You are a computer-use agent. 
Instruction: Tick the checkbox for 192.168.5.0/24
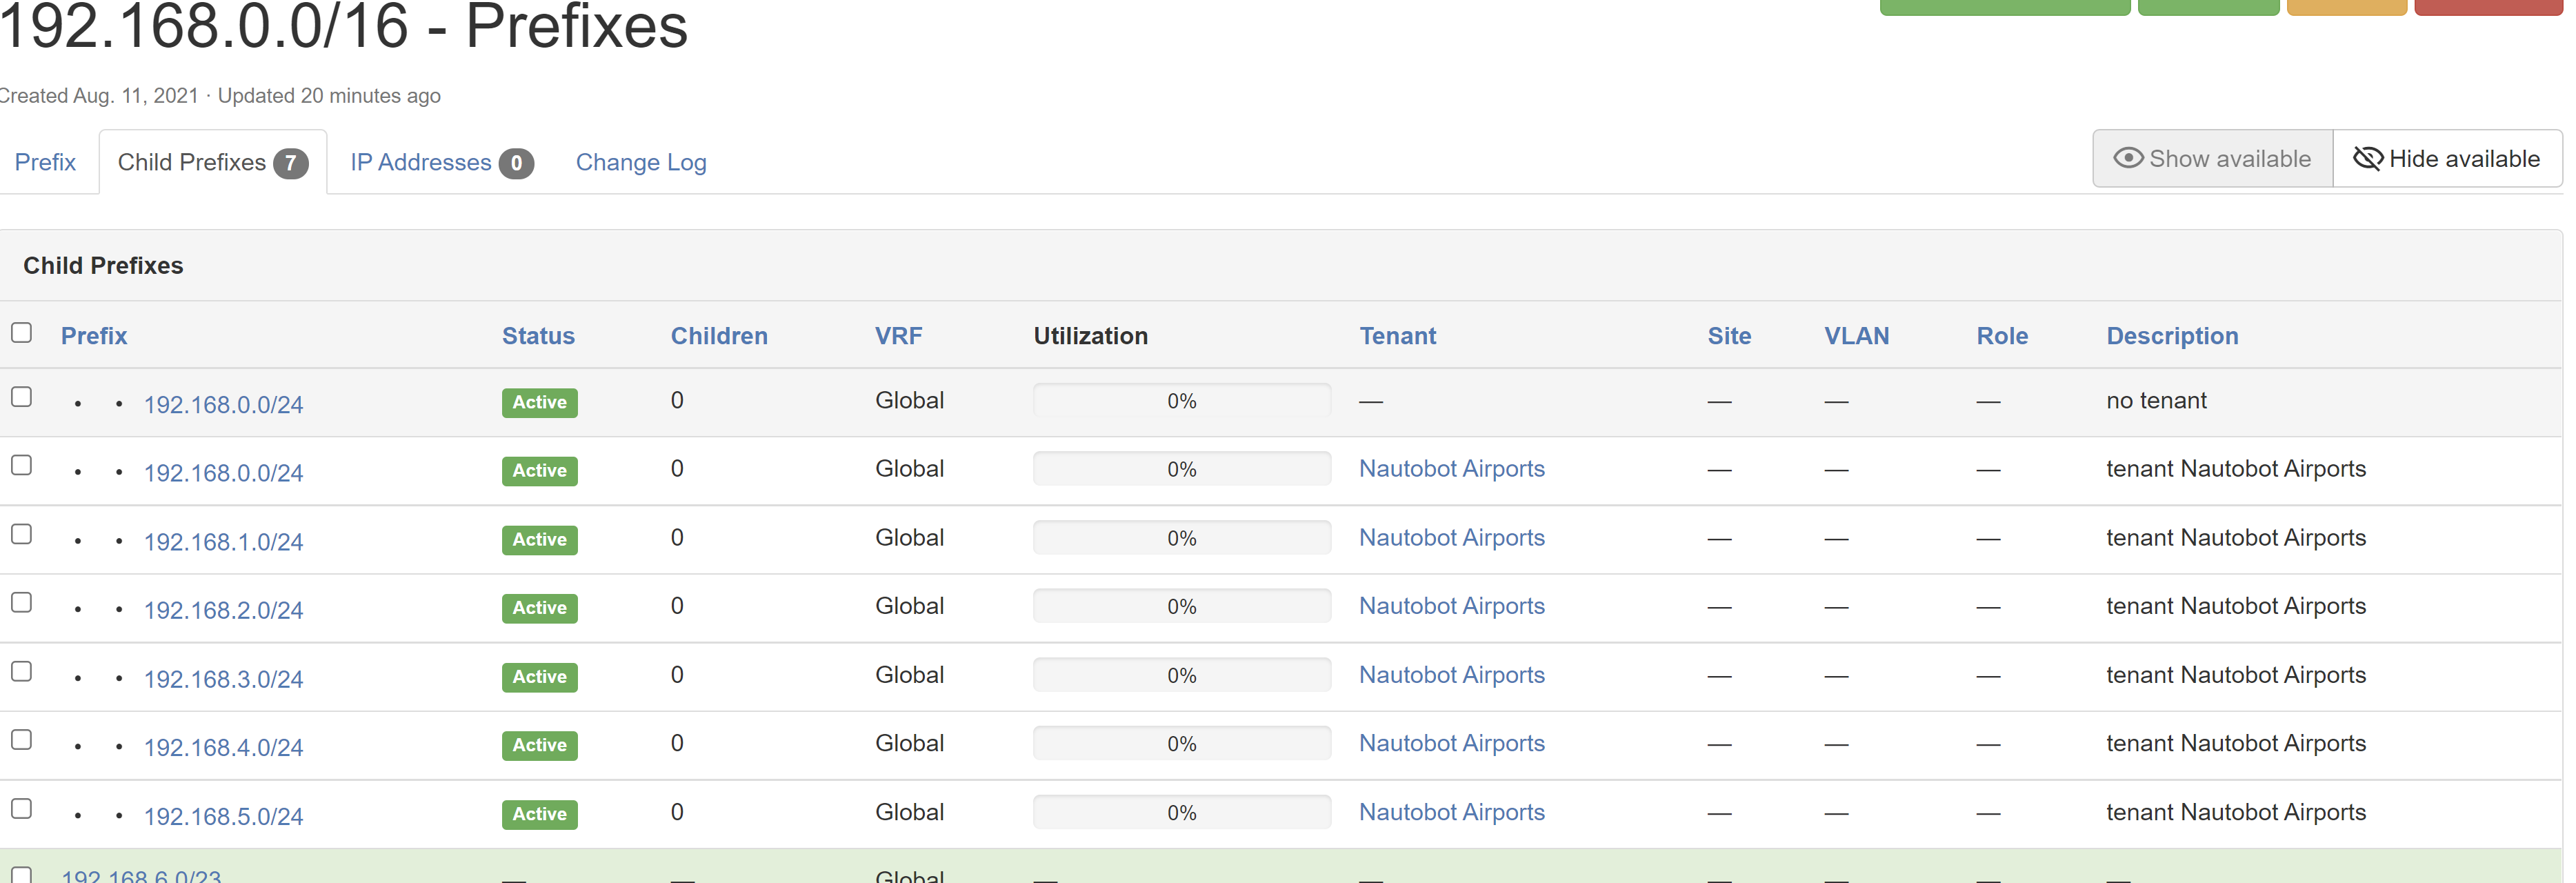click(x=22, y=809)
